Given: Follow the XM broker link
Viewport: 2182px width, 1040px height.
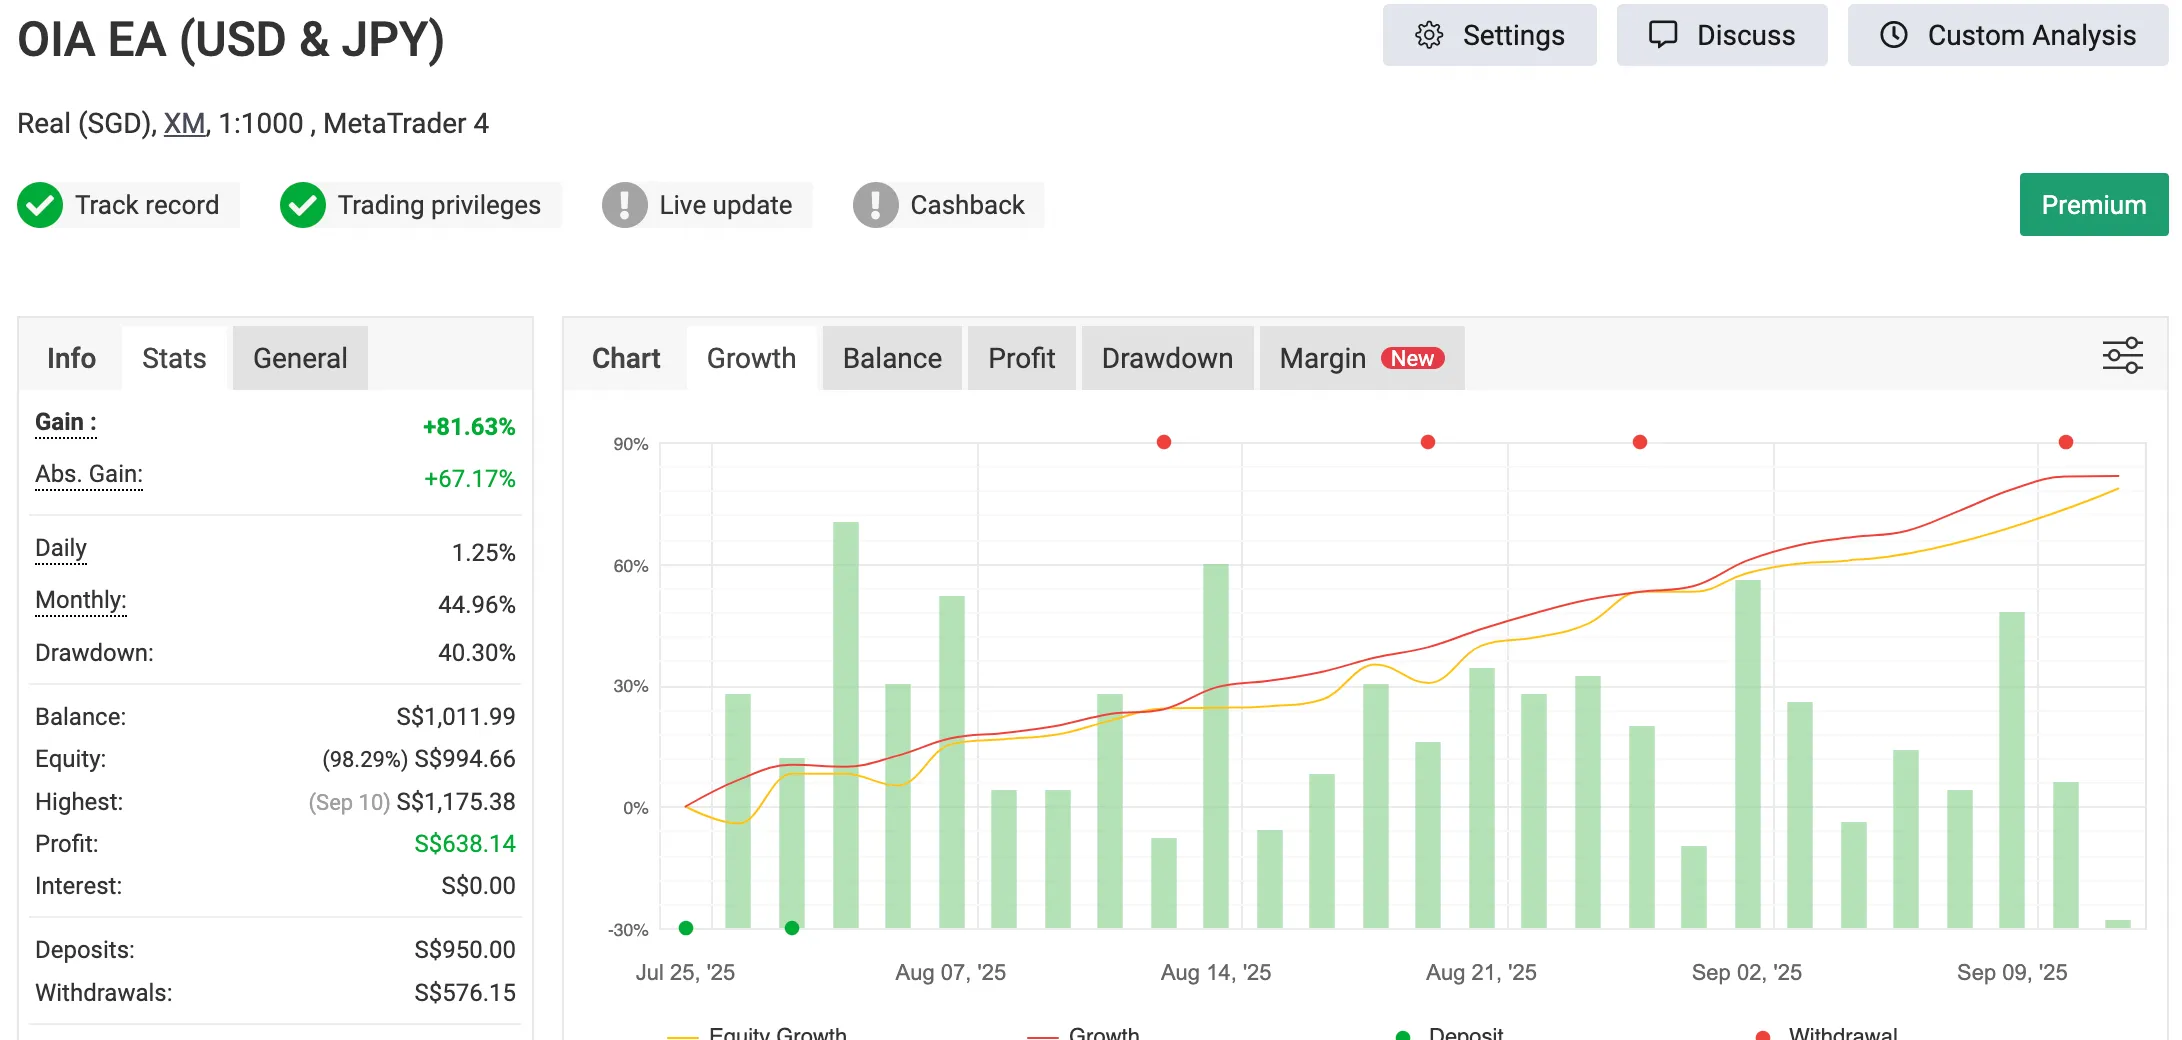Looking at the screenshot, I should coord(184,123).
